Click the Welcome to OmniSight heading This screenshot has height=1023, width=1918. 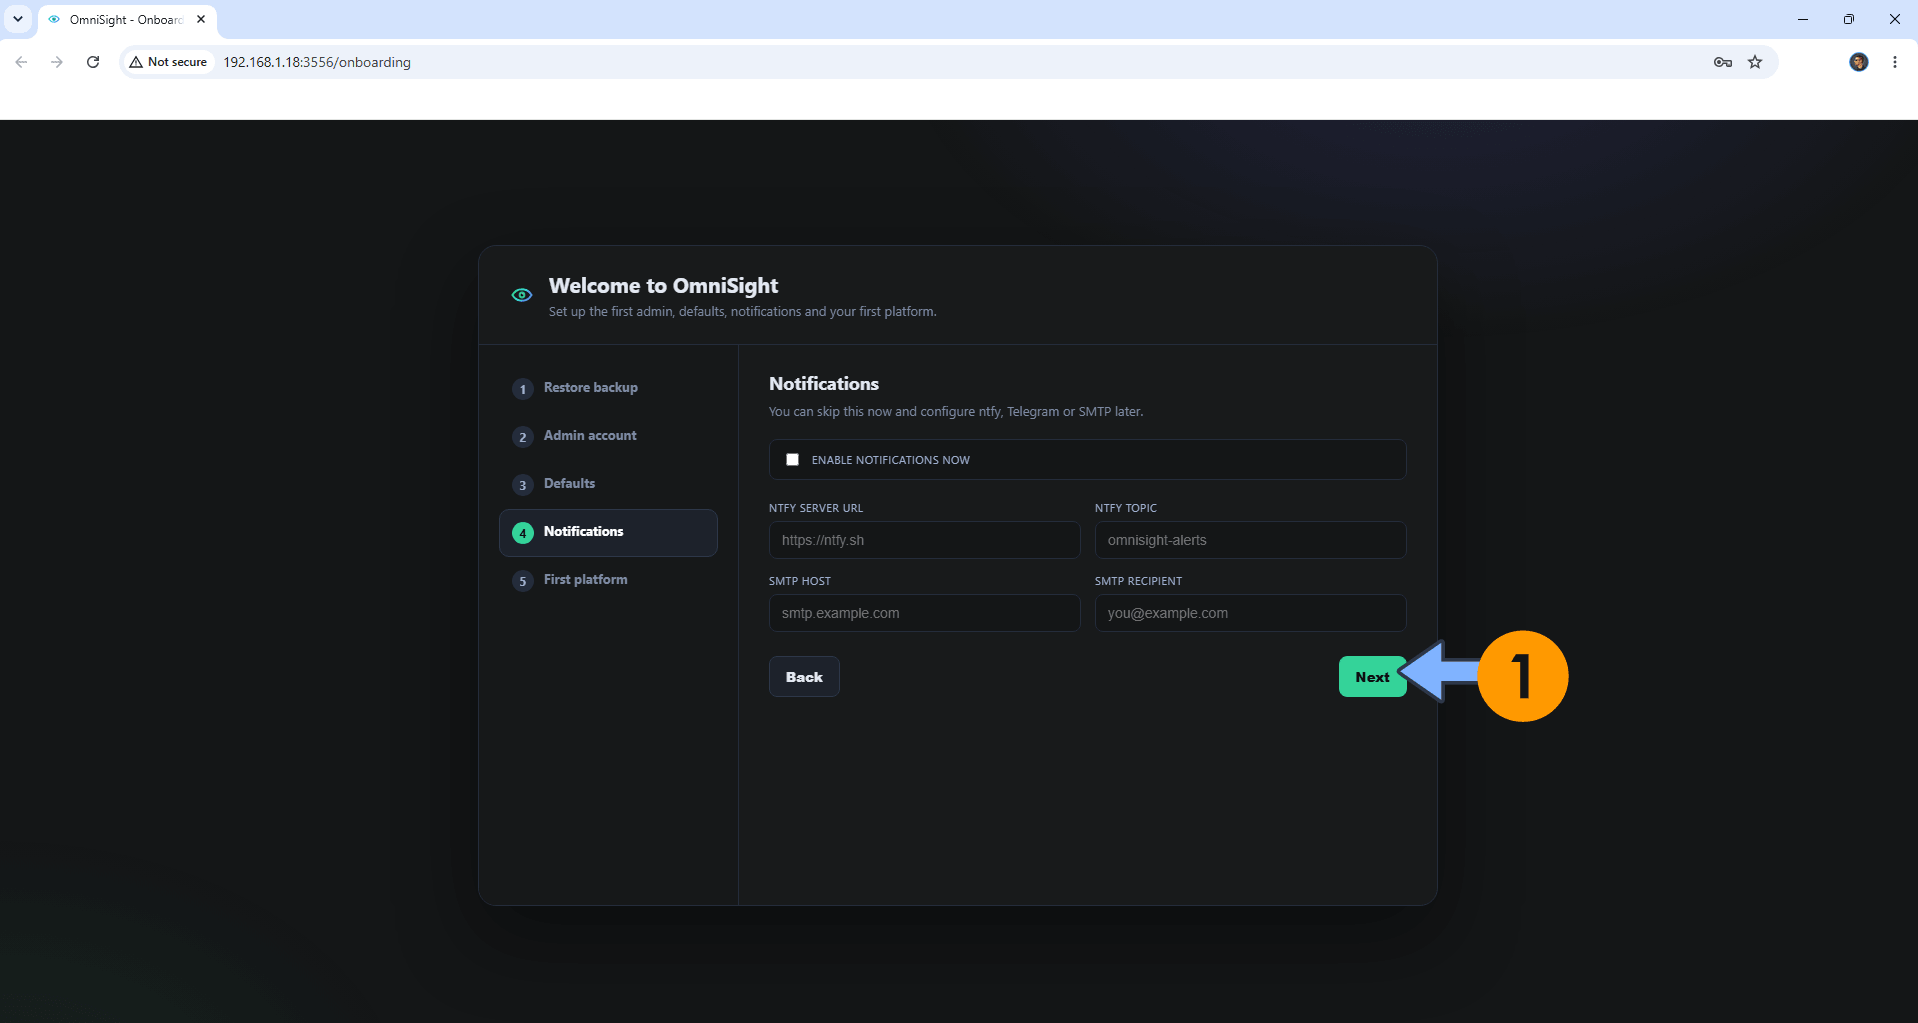[x=663, y=286]
